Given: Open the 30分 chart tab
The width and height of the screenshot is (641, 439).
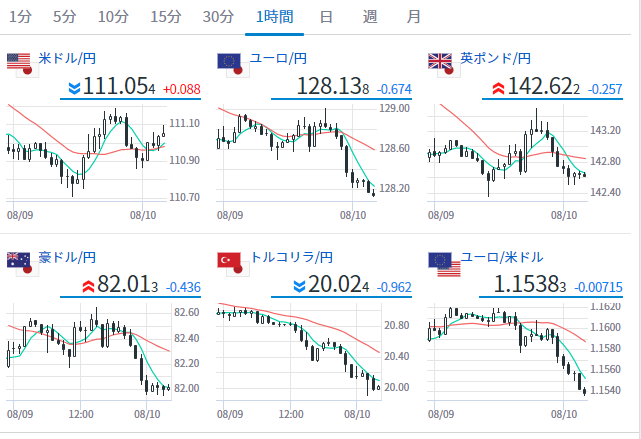Looking at the screenshot, I should 218,17.
